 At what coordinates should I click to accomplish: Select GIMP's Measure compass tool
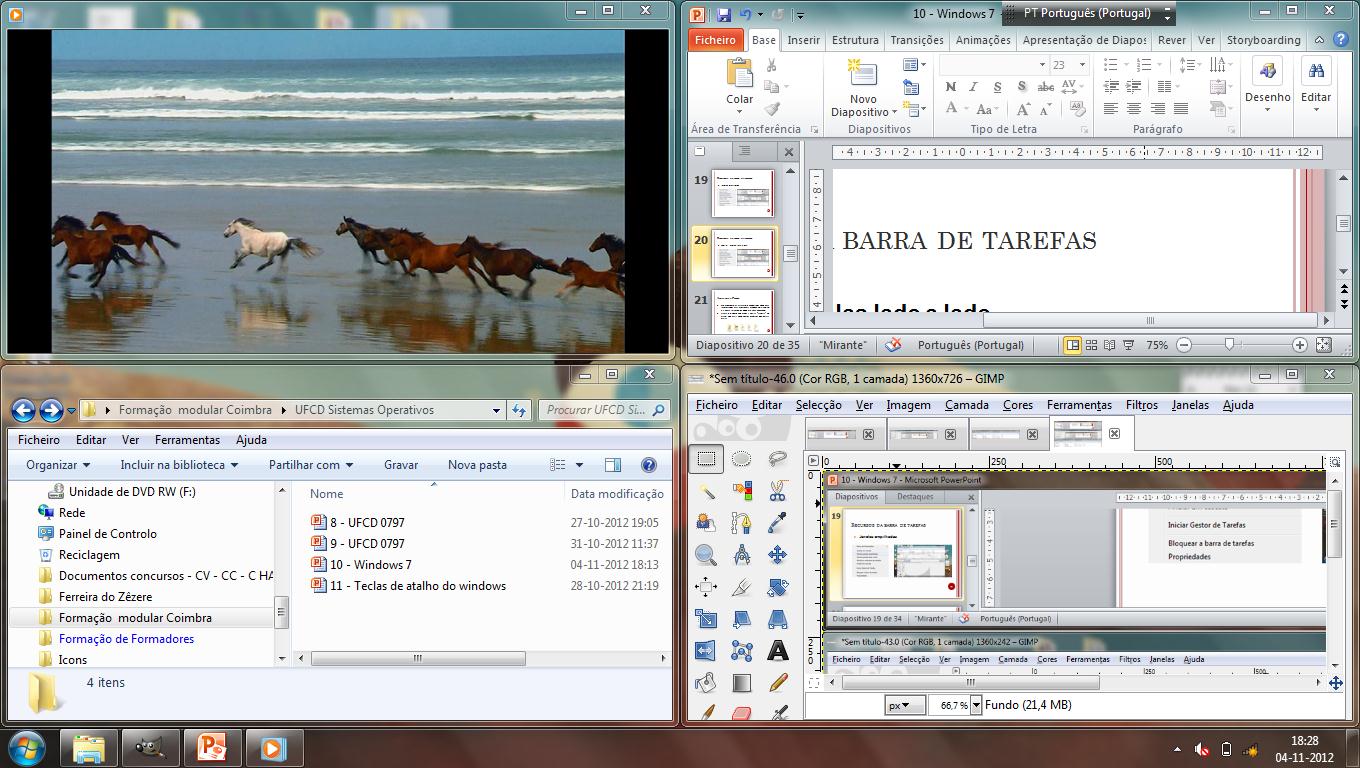tap(741, 555)
